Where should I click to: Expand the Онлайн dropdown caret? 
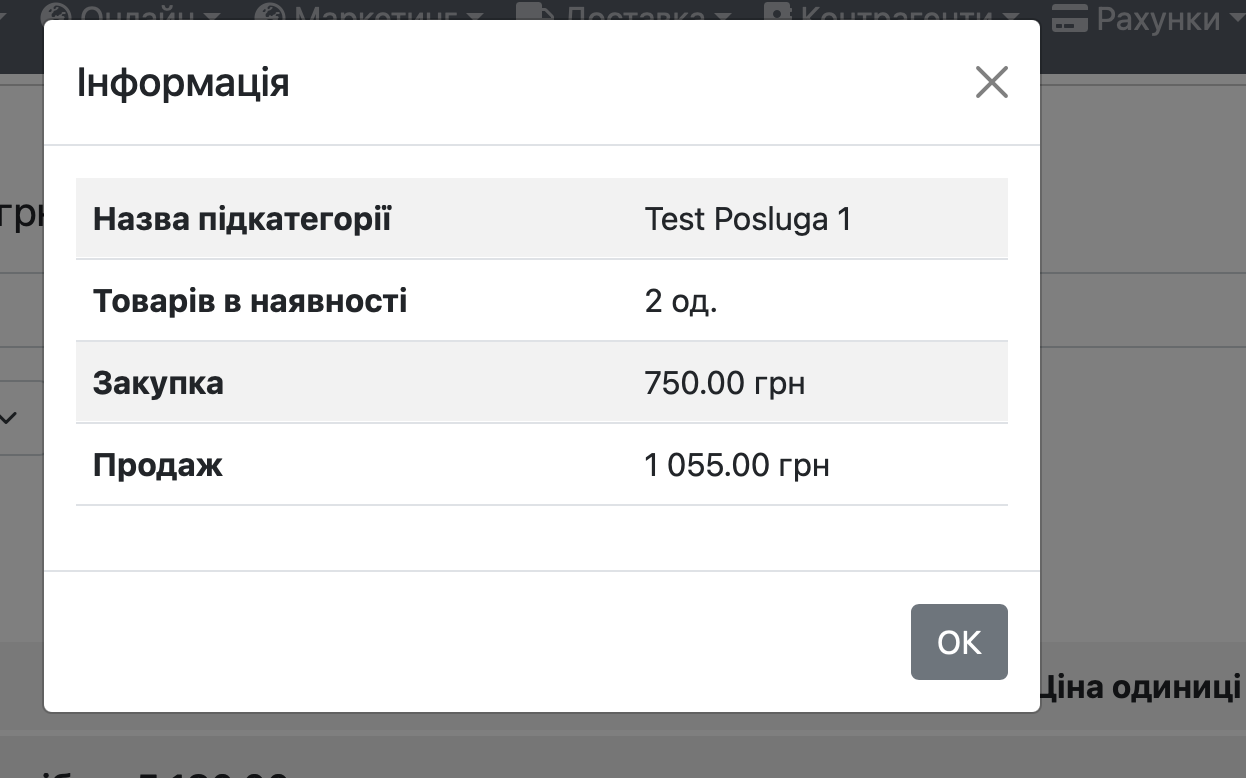(x=211, y=18)
